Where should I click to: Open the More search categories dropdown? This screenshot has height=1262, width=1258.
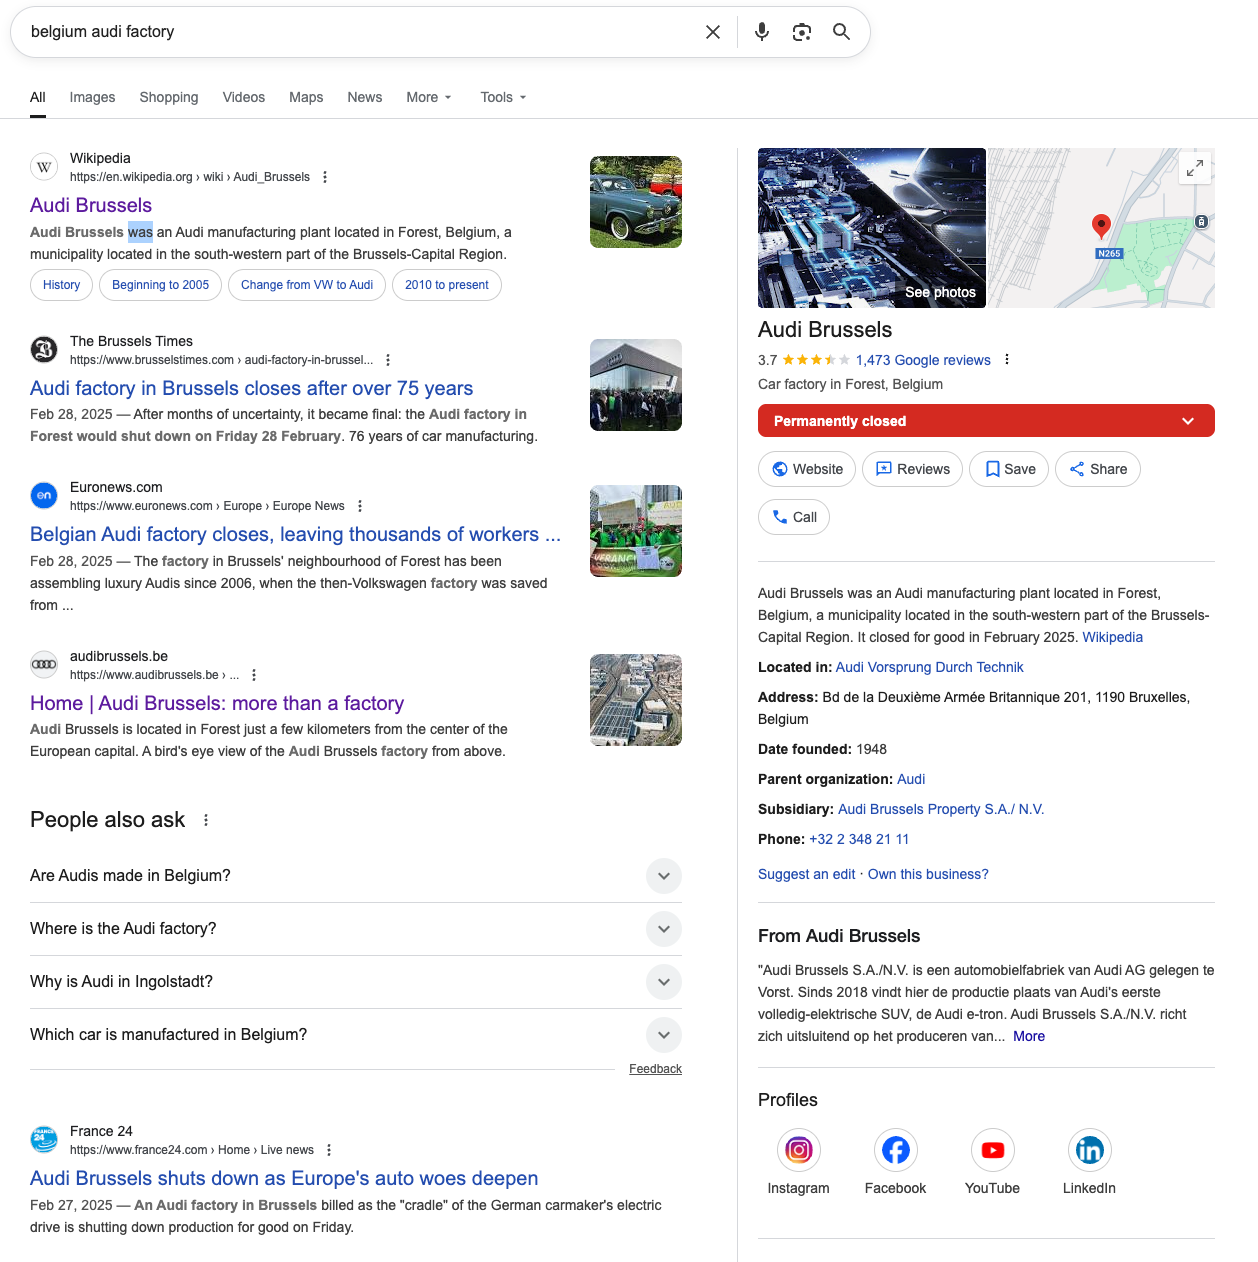click(429, 97)
